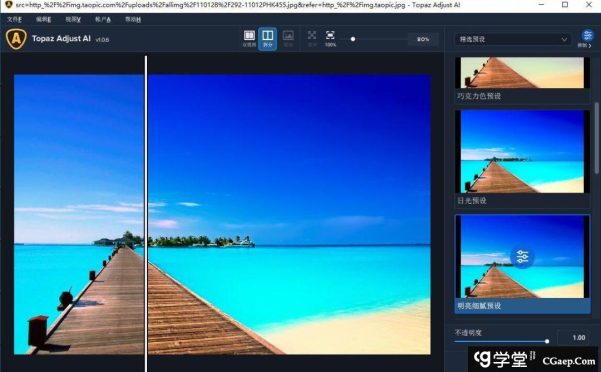
Task: Switch to single image view icon
Action: pos(288,38)
